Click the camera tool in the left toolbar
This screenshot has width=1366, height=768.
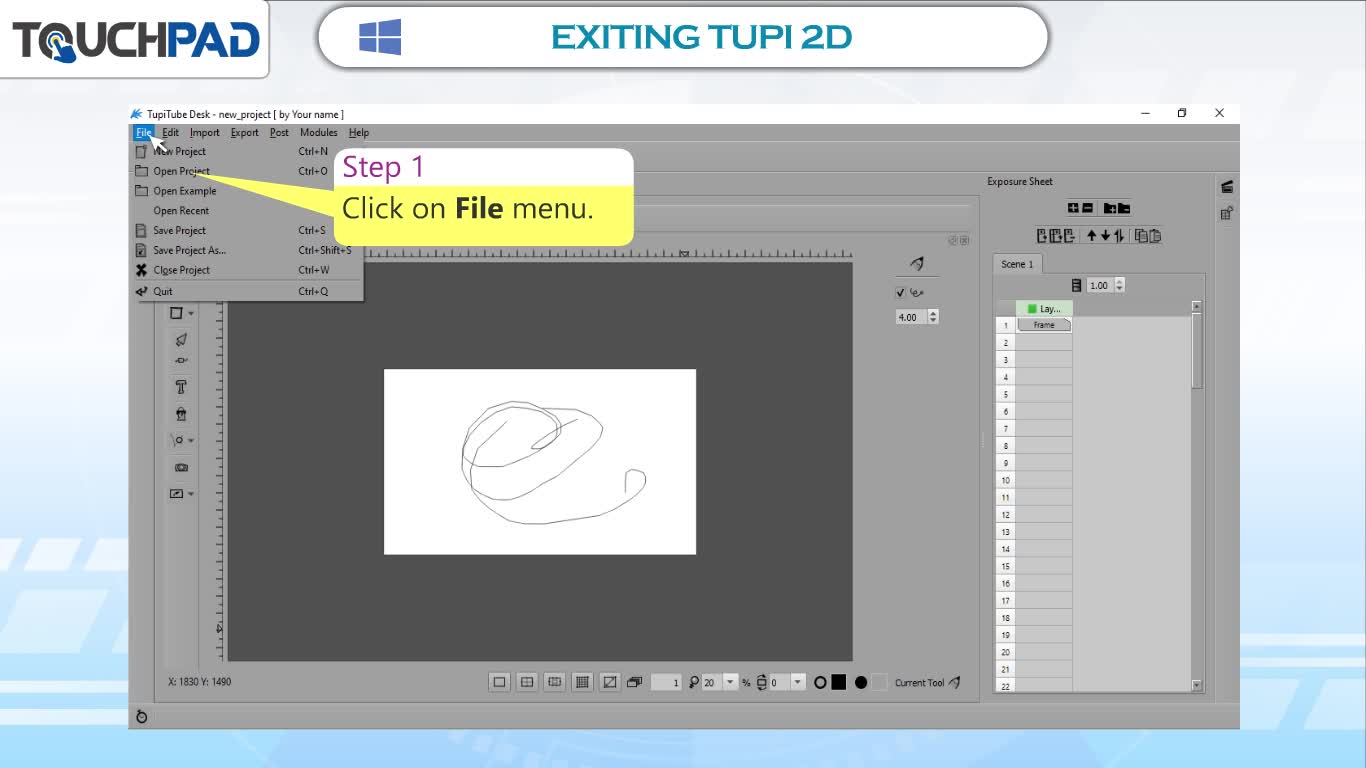click(x=181, y=467)
